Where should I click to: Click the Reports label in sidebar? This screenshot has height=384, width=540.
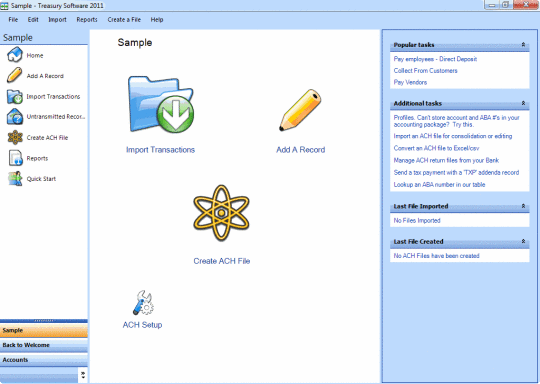tap(37, 158)
